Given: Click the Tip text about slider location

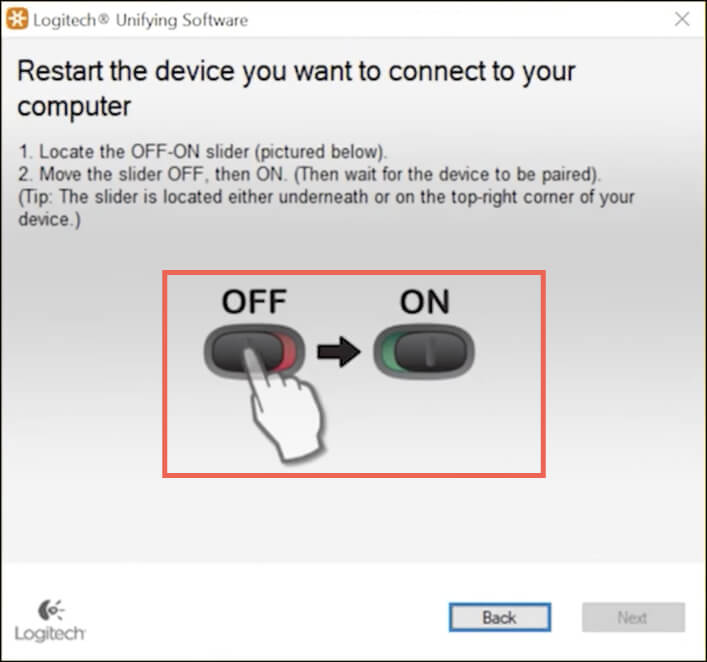Looking at the screenshot, I should pyautogui.click(x=326, y=208).
